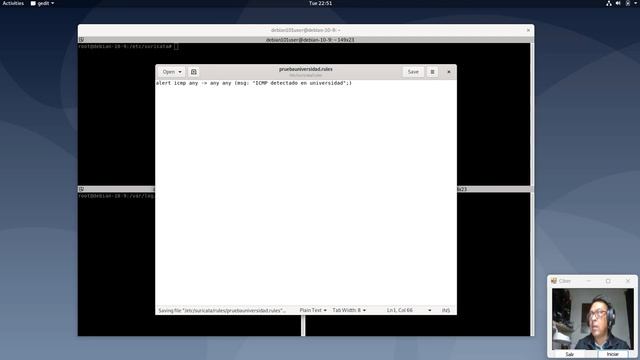This screenshot has width=640, height=360.
Task: Save the pruebauniversidad.rules file
Action: tap(413, 72)
